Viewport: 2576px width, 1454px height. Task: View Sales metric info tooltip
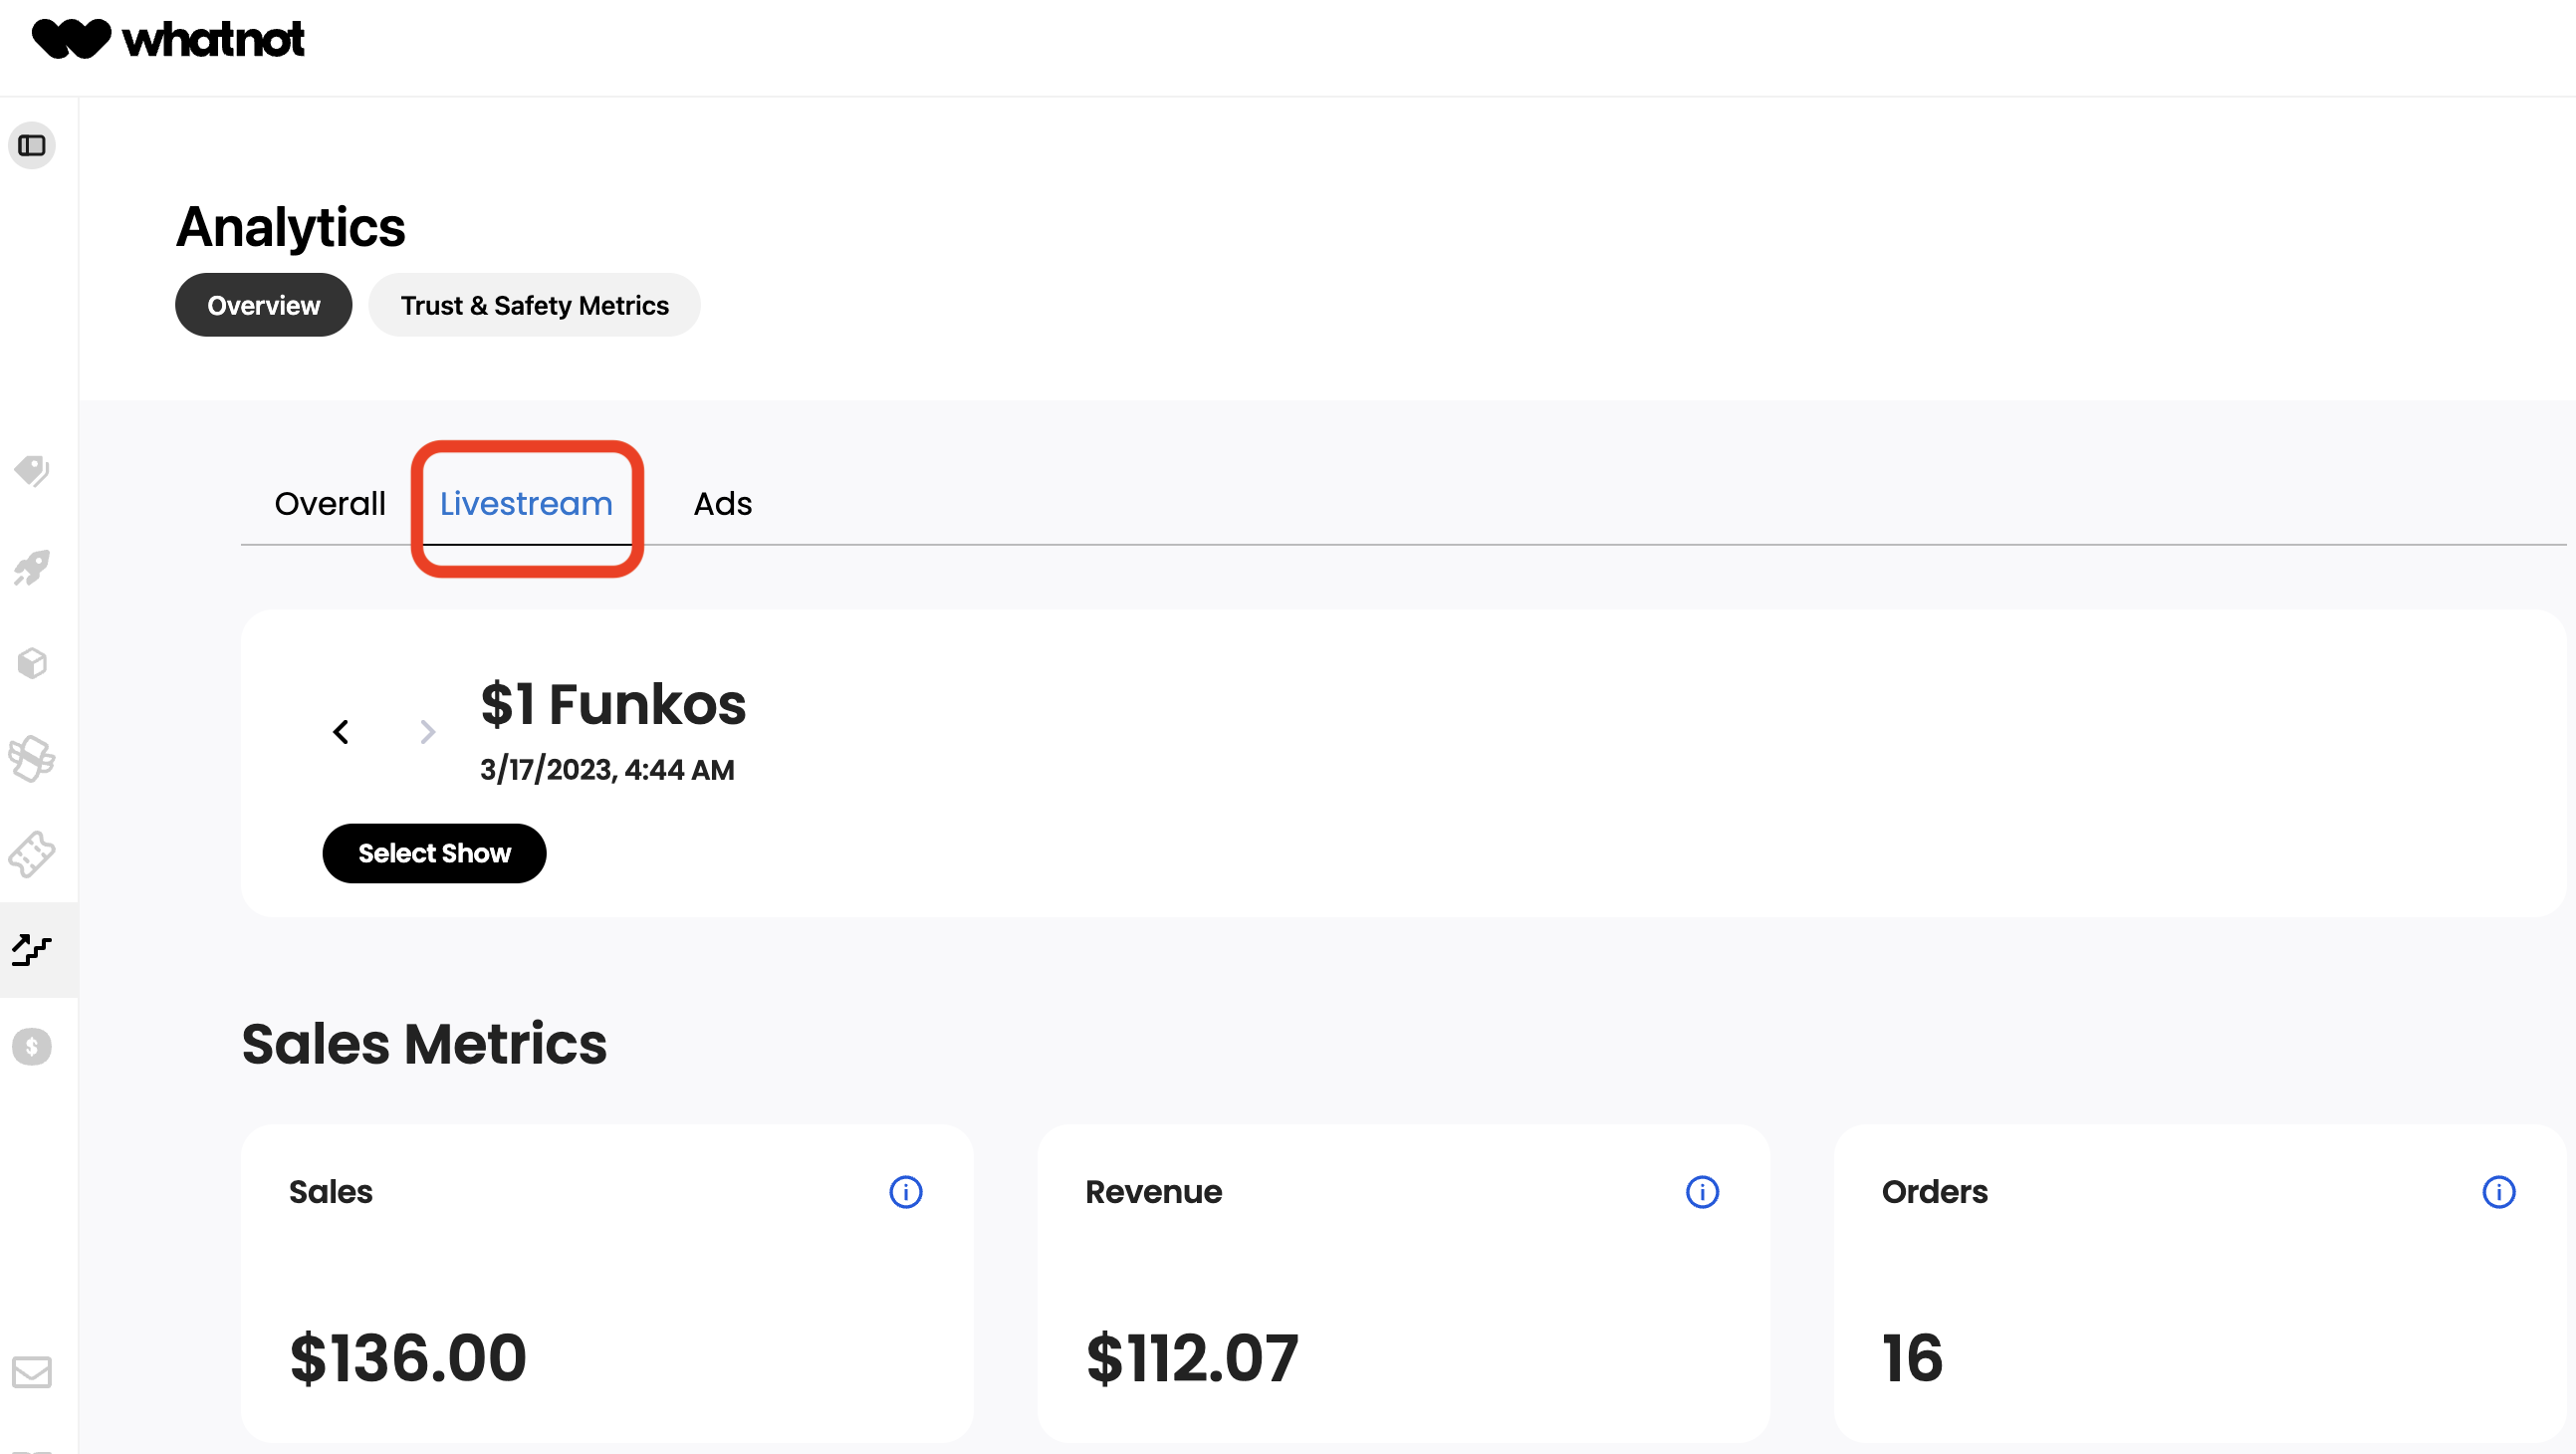point(905,1191)
